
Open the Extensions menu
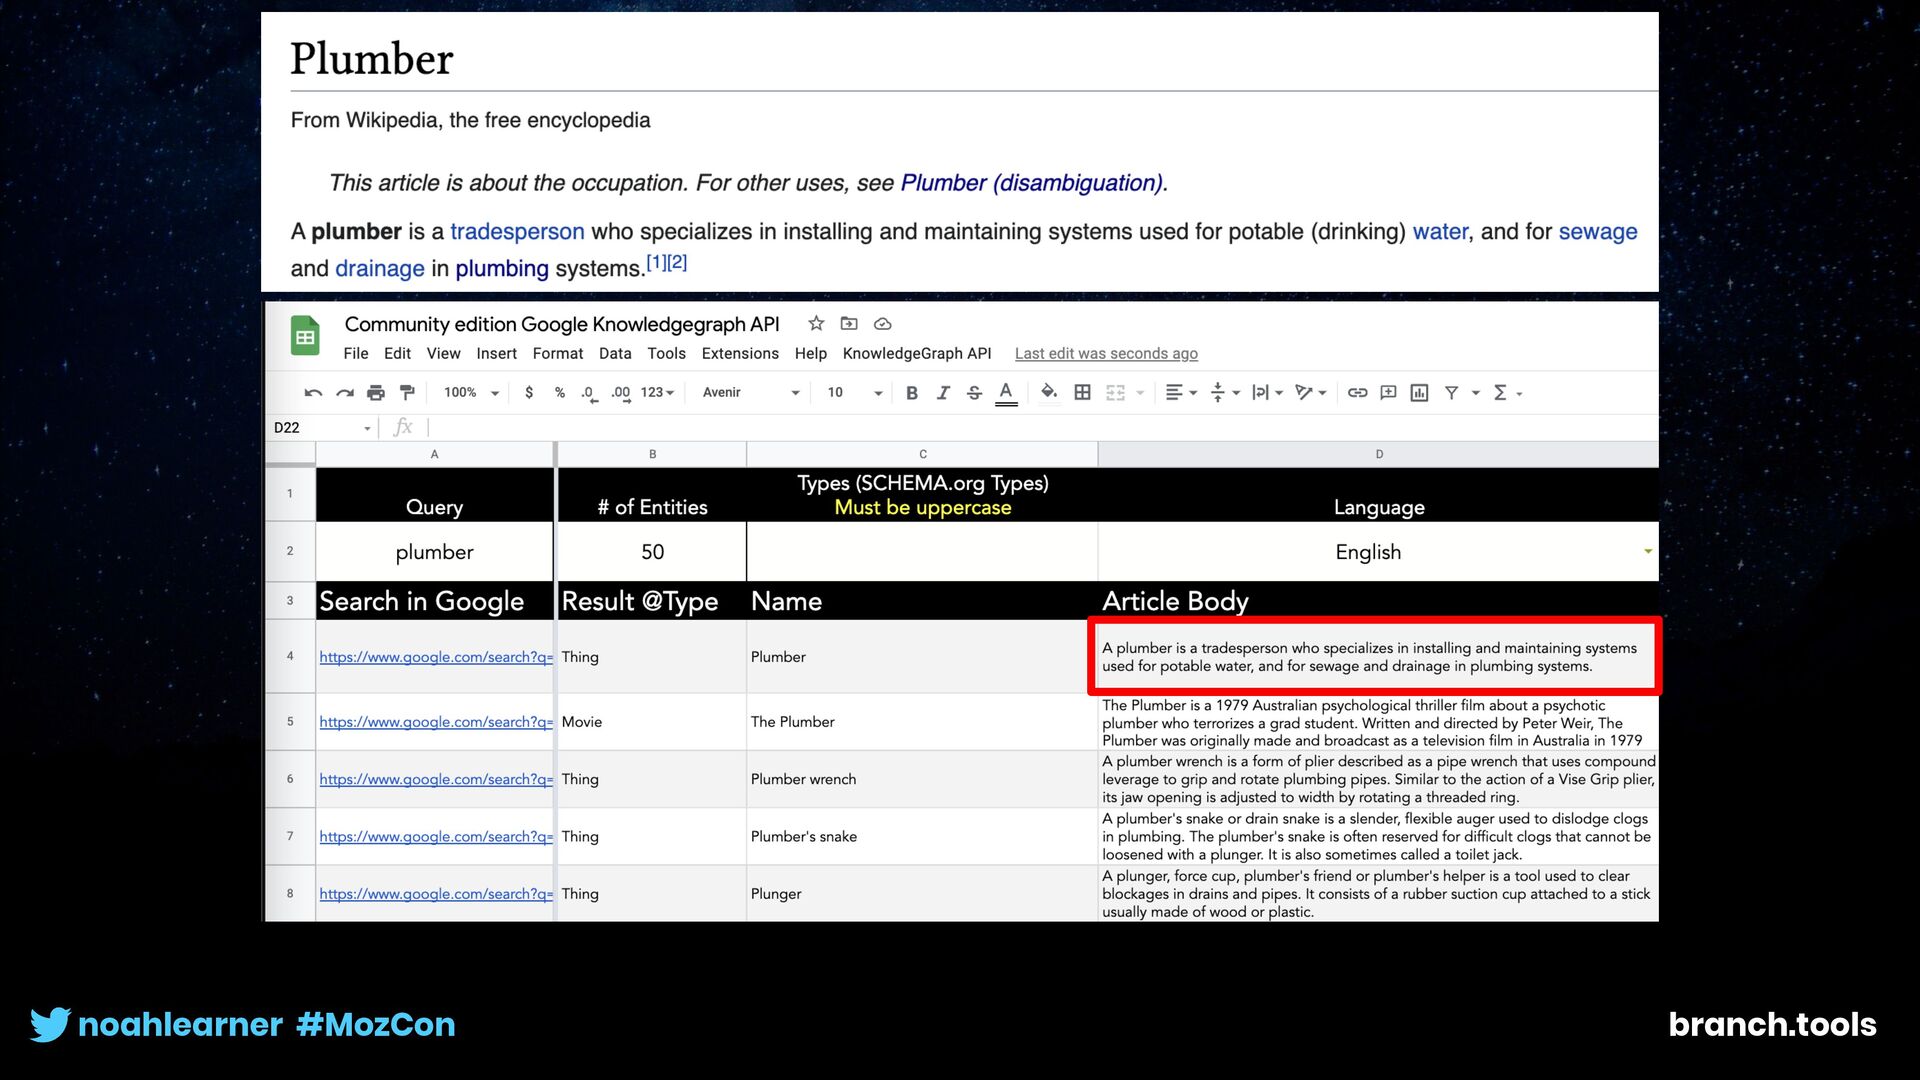pos(740,354)
